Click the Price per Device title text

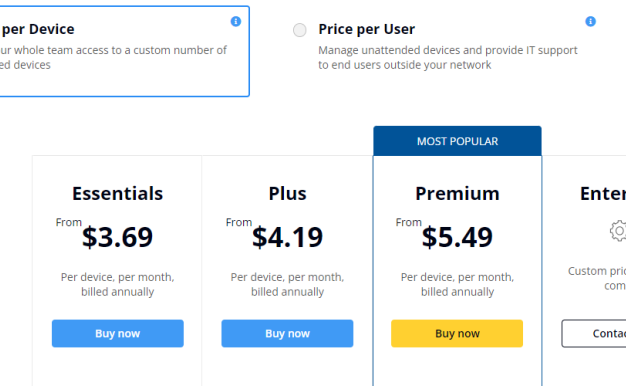click(x=37, y=29)
